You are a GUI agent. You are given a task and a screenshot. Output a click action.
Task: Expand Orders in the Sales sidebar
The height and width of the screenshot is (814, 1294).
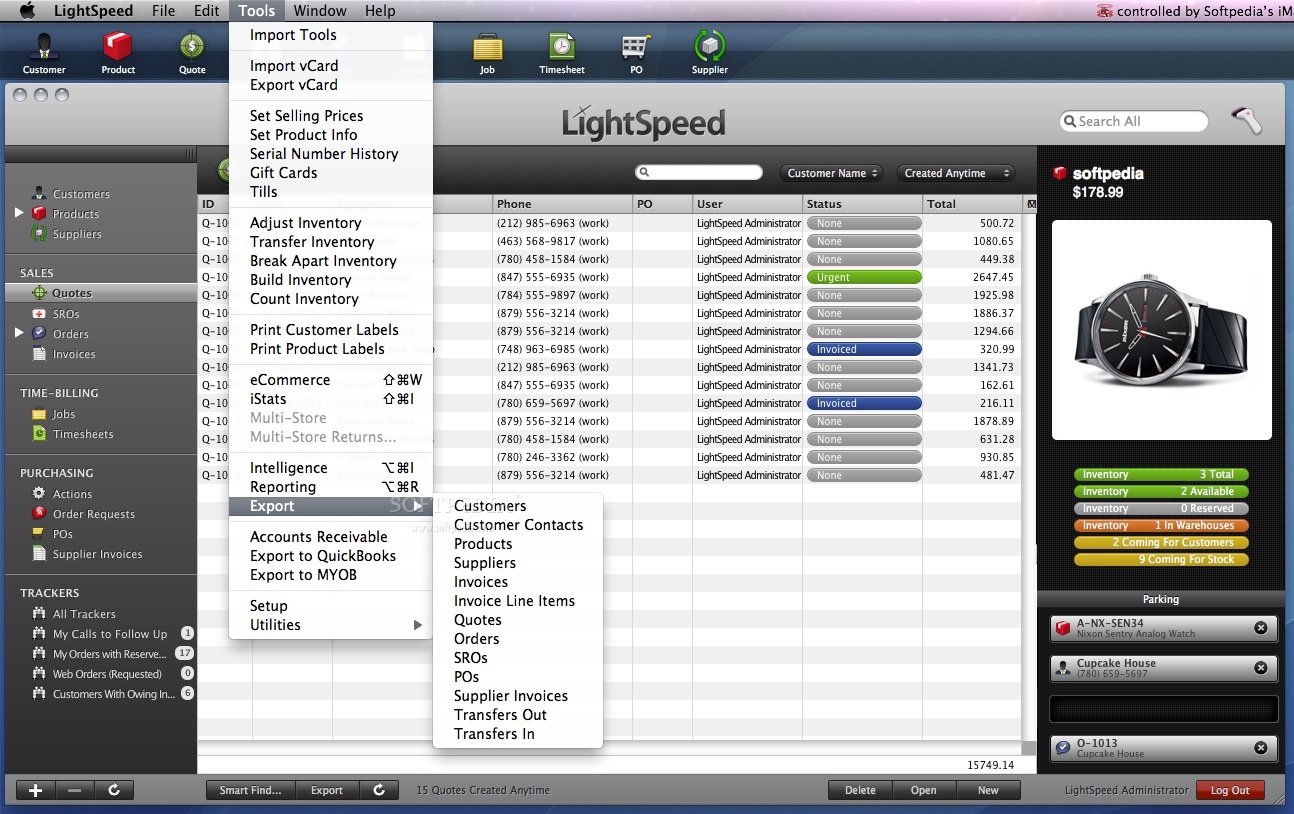17,334
